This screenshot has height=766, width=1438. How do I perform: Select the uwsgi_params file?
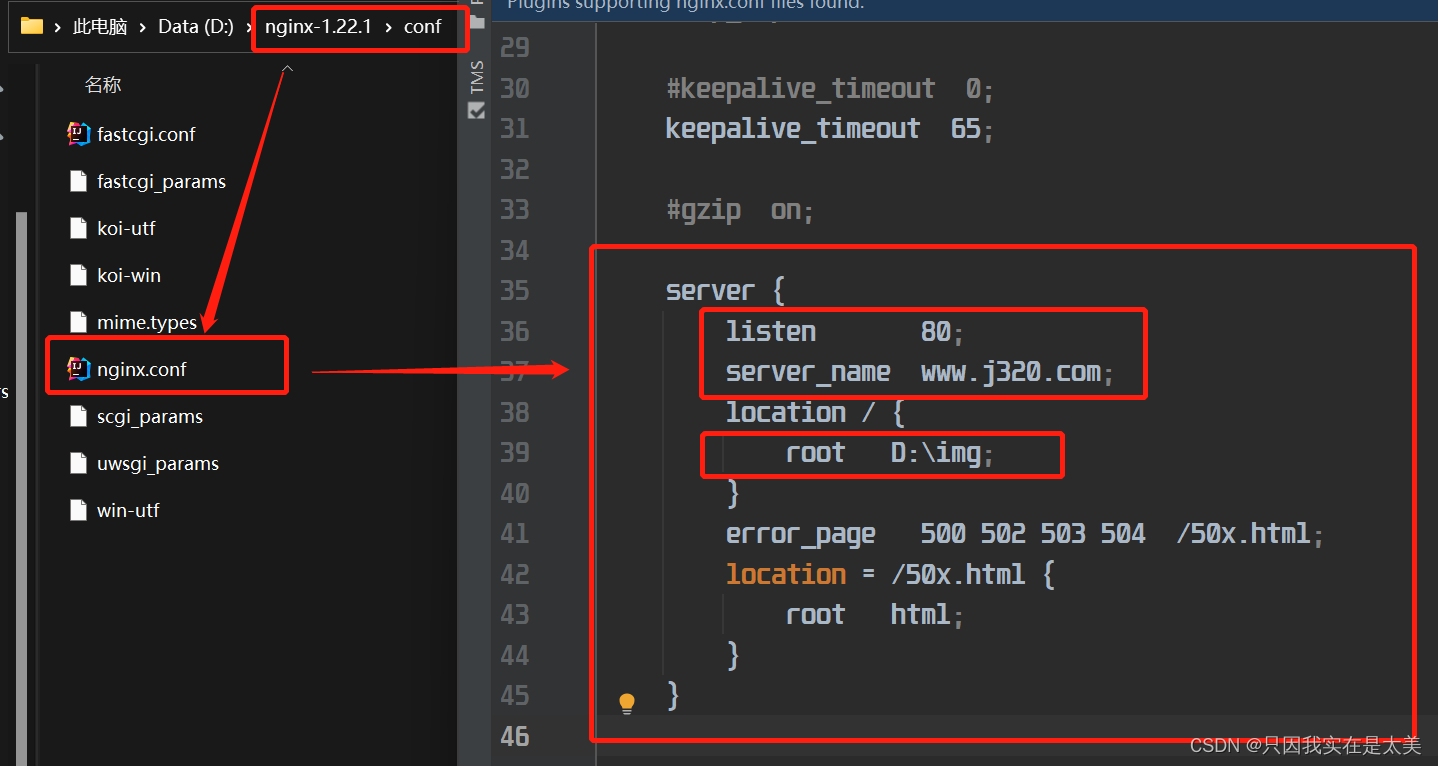click(x=158, y=463)
